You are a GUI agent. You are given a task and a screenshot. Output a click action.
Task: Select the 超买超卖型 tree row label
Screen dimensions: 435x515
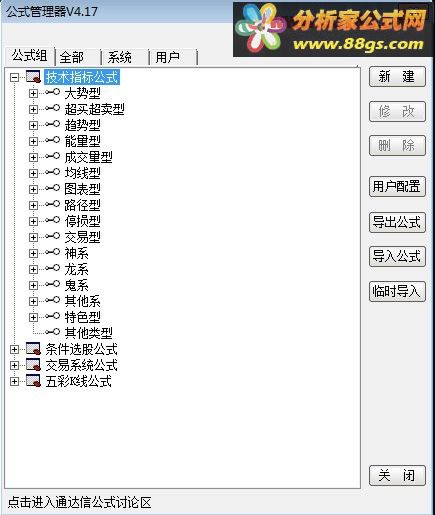click(x=95, y=109)
